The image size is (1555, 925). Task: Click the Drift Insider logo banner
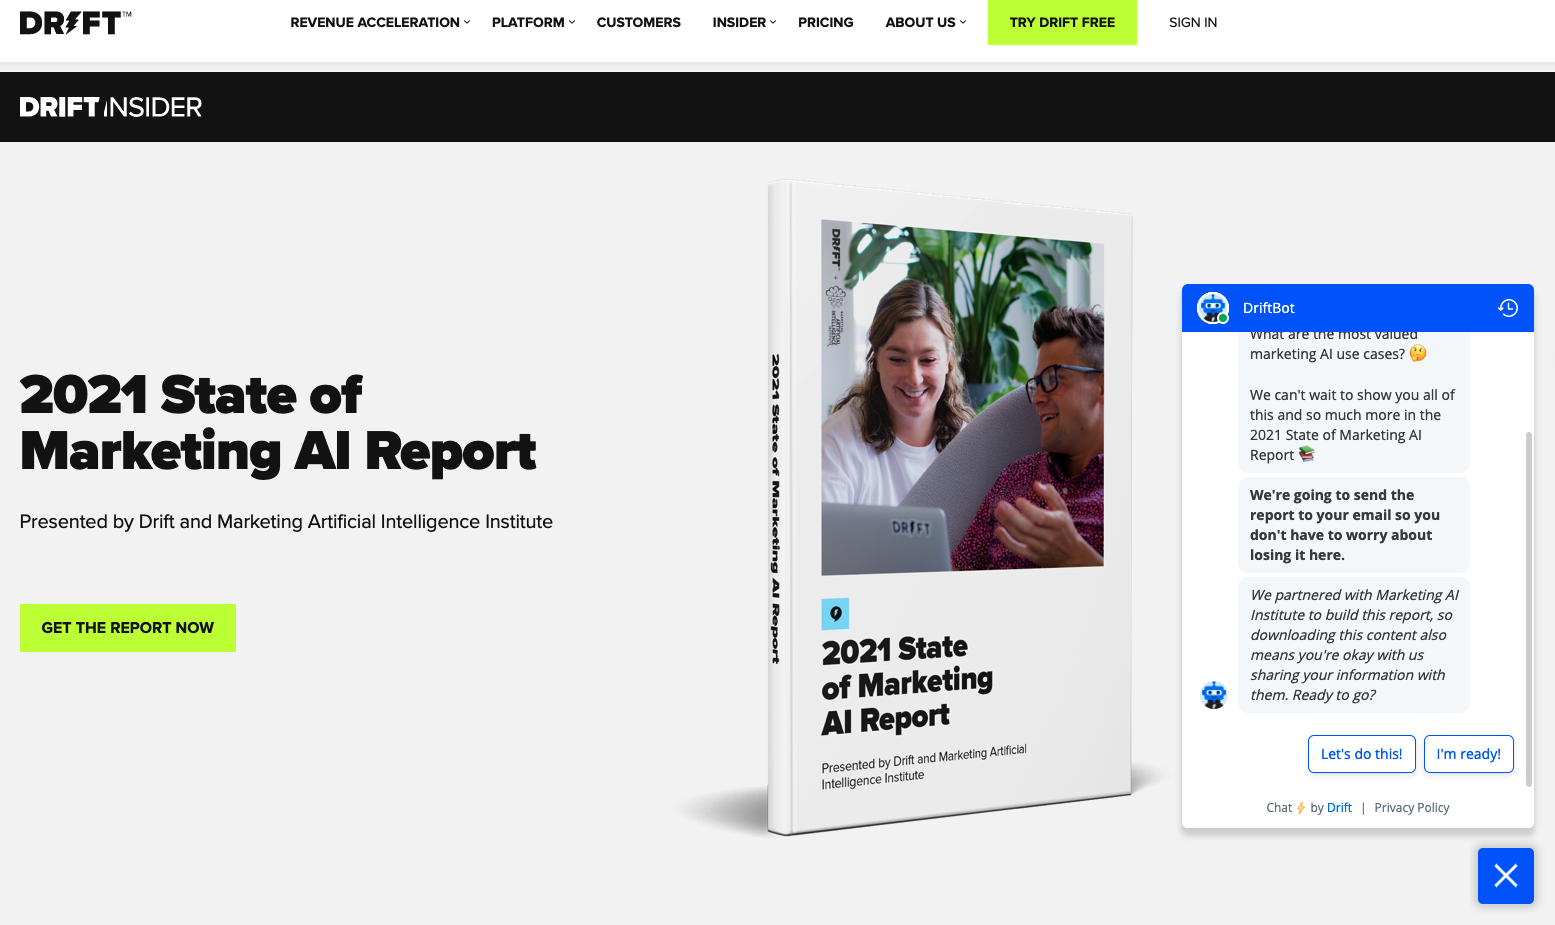(111, 107)
